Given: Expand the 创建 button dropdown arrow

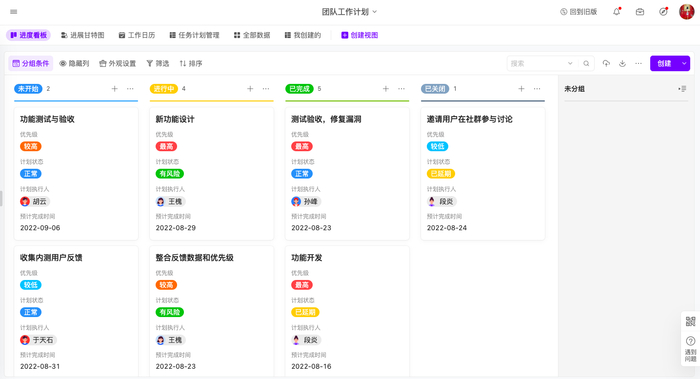Looking at the screenshot, I should (x=684, y=63).
